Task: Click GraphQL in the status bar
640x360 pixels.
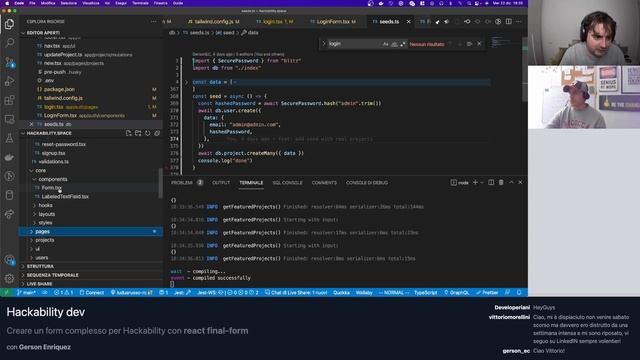Action: click(x=456, y=292)
